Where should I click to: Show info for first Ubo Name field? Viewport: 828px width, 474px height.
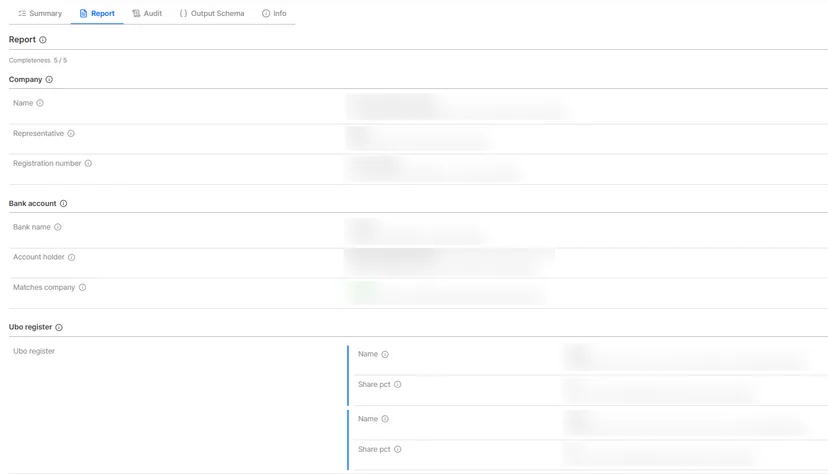click(385, 354)
